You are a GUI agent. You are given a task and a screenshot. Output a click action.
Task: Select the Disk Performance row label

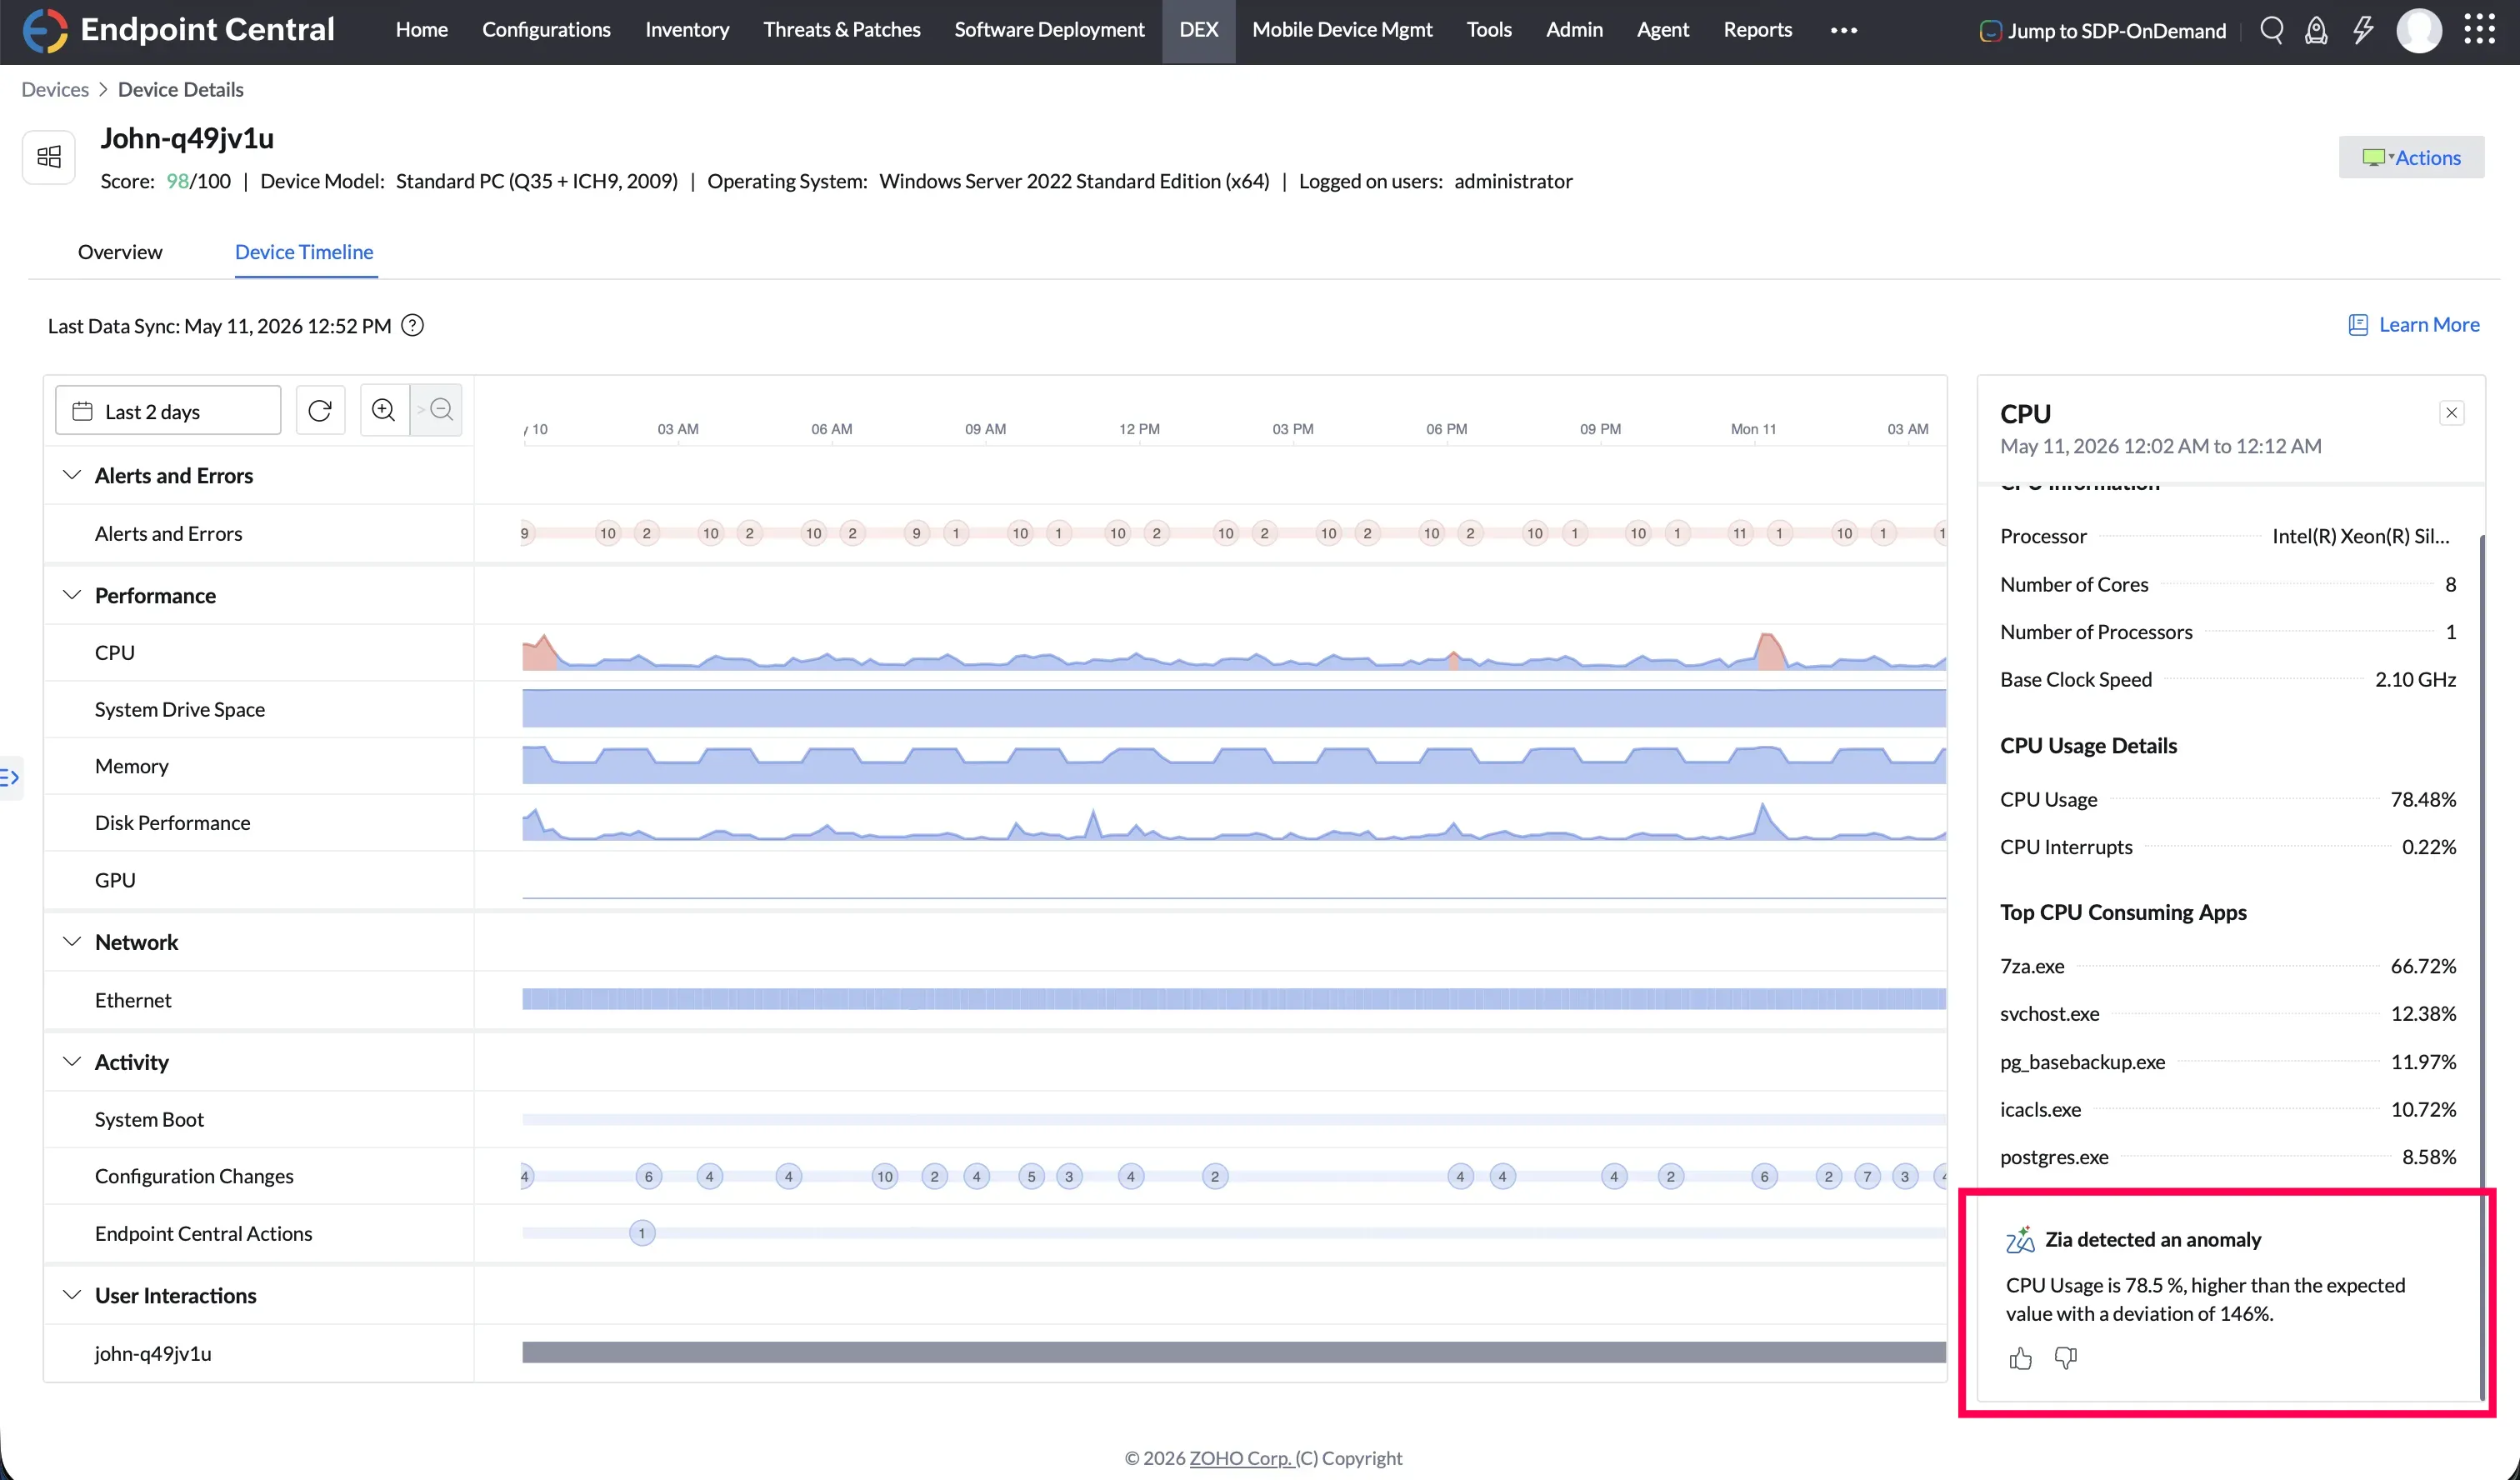click(x=173, y=823)
